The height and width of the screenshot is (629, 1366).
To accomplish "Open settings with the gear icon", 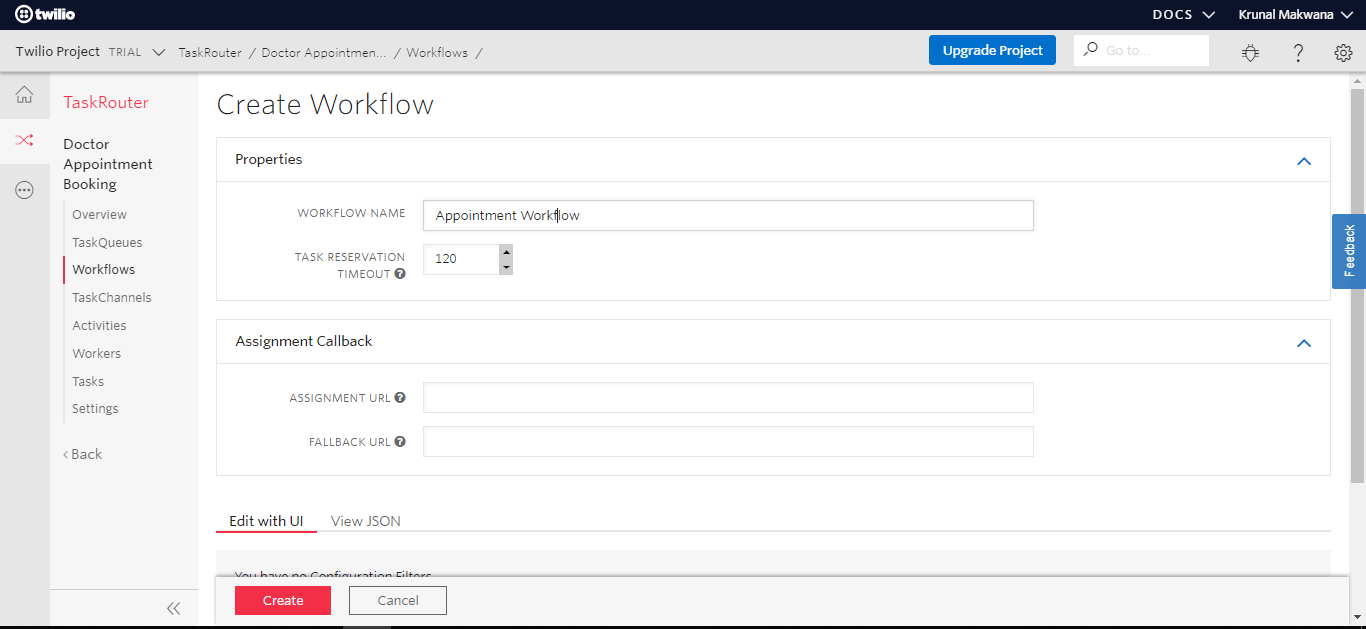I will (1343, 52).
